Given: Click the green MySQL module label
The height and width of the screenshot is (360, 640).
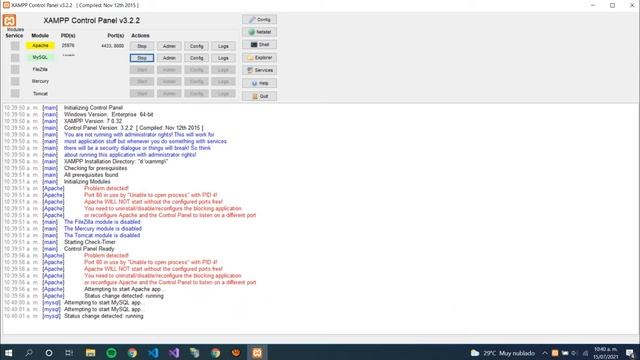Looking at the screenshot, I should (x=40, y=58).
